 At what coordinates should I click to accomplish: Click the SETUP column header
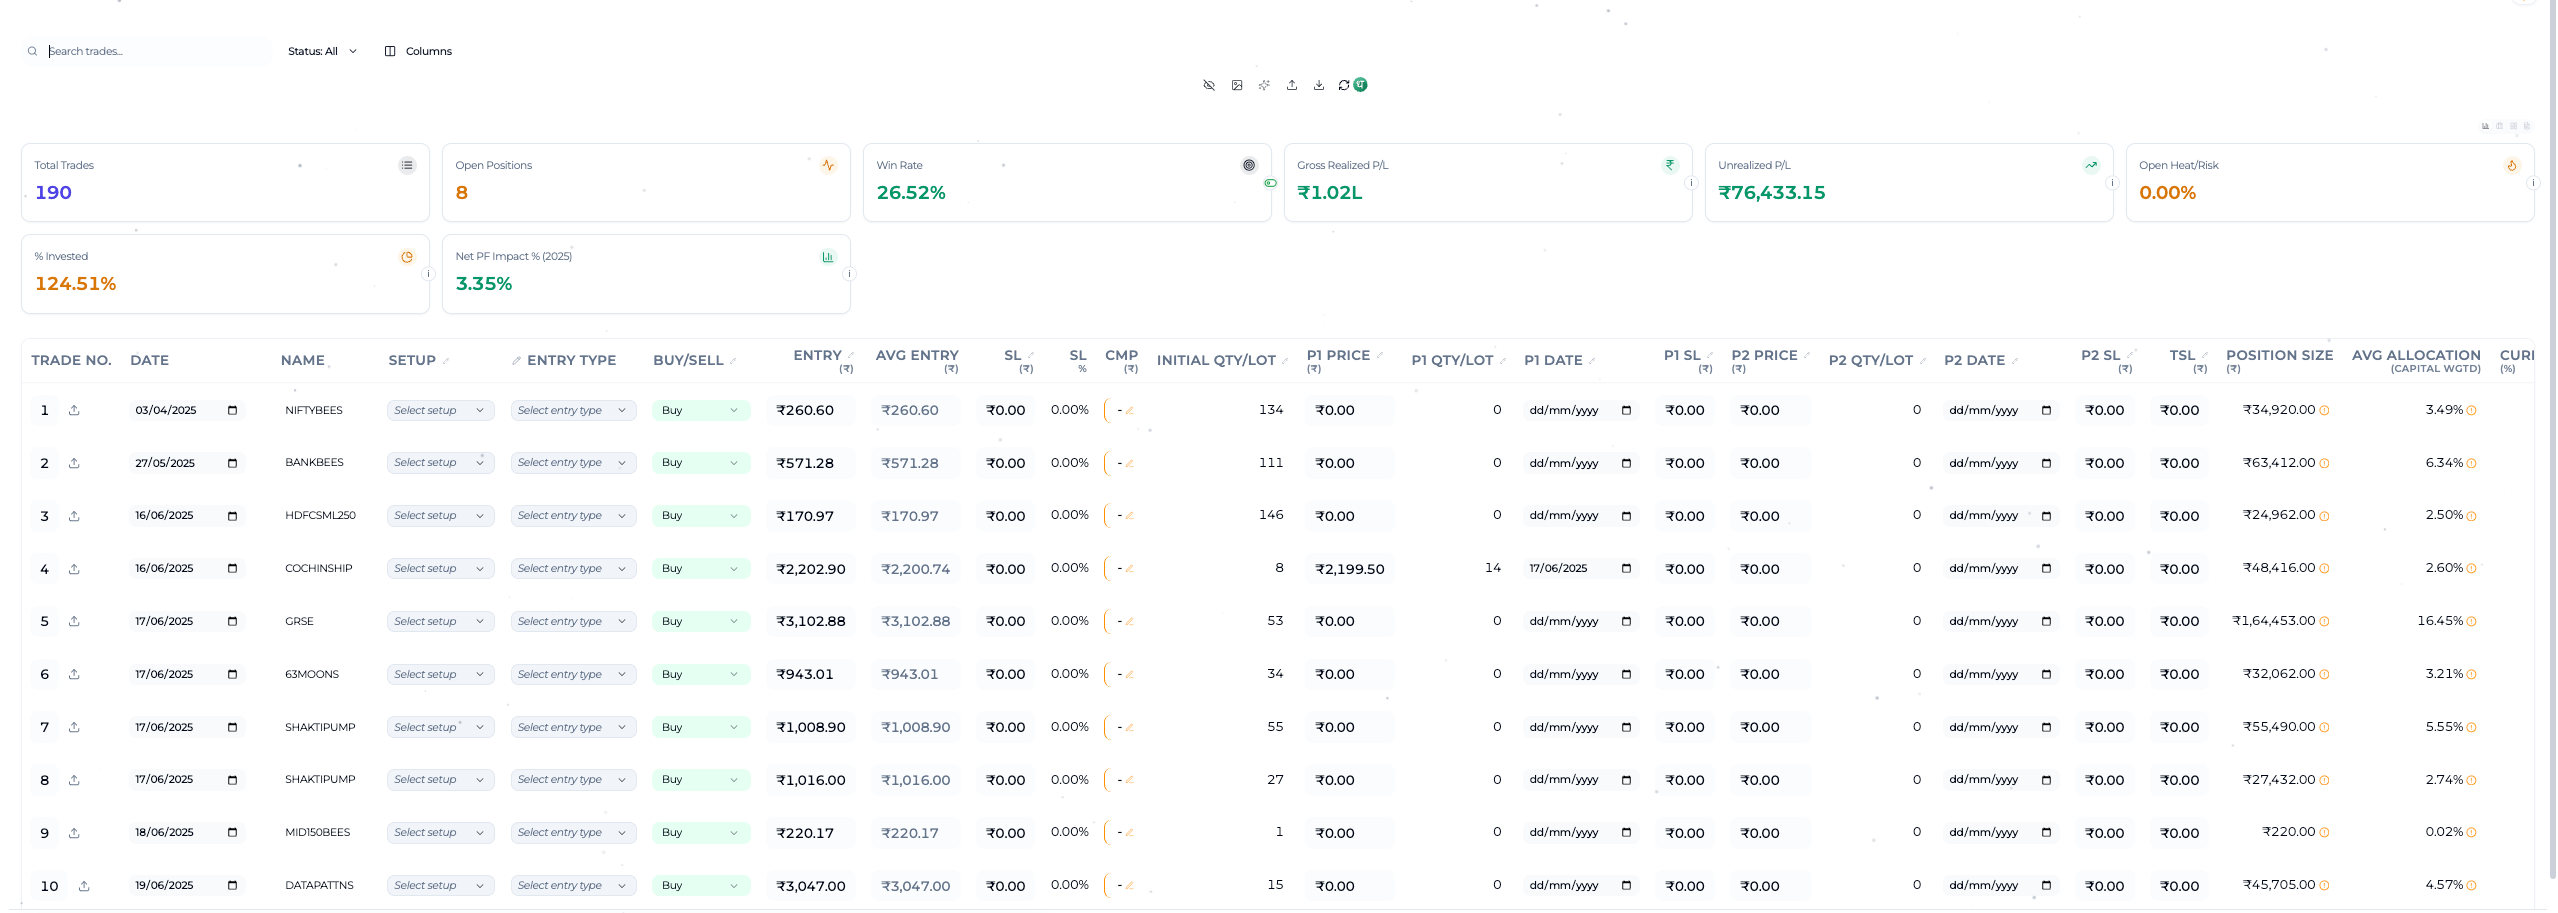412,360
